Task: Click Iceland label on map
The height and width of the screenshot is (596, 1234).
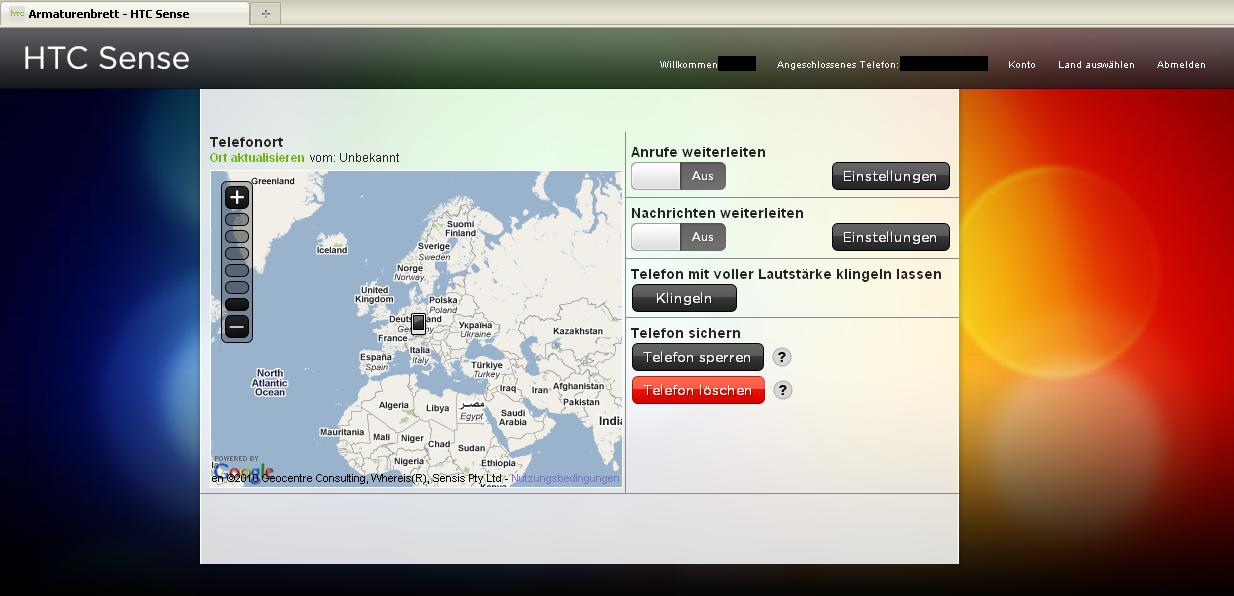Action: coord(332,250)
